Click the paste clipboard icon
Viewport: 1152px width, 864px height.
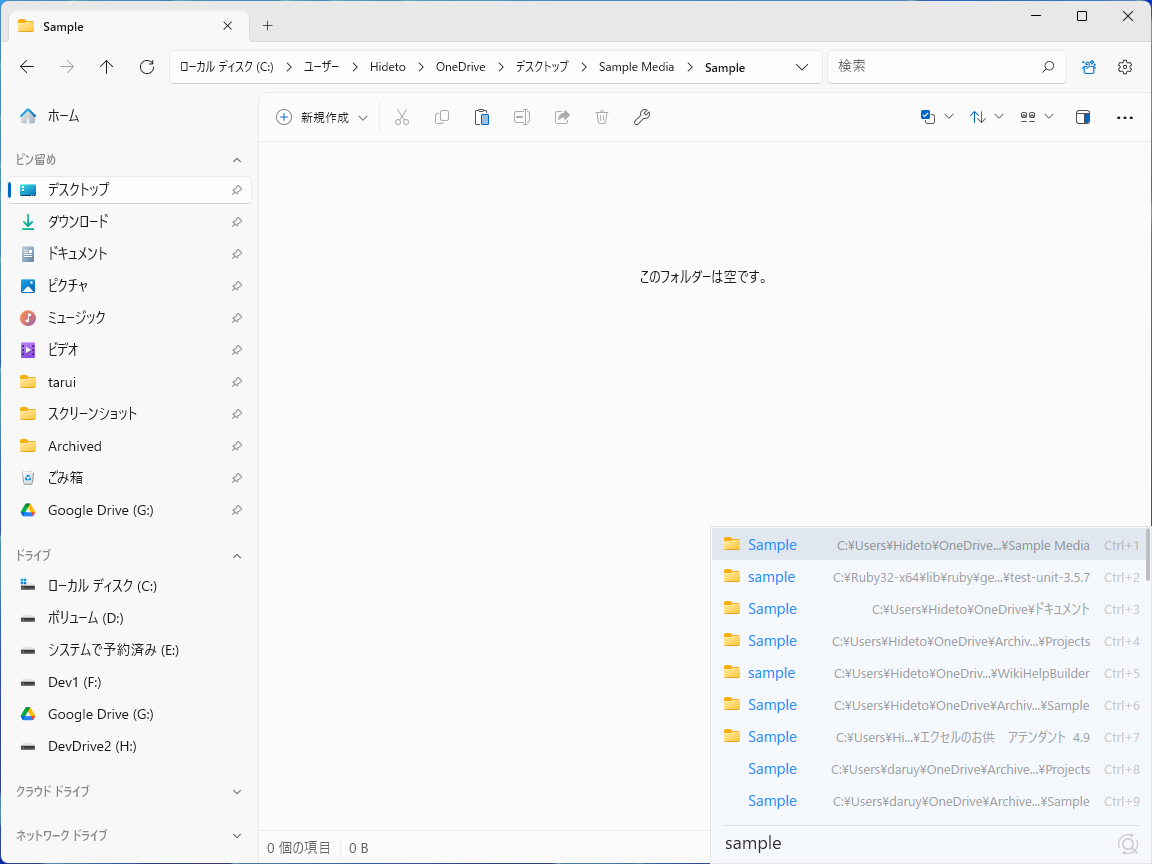pyautogui.click(x=482, y=118)
